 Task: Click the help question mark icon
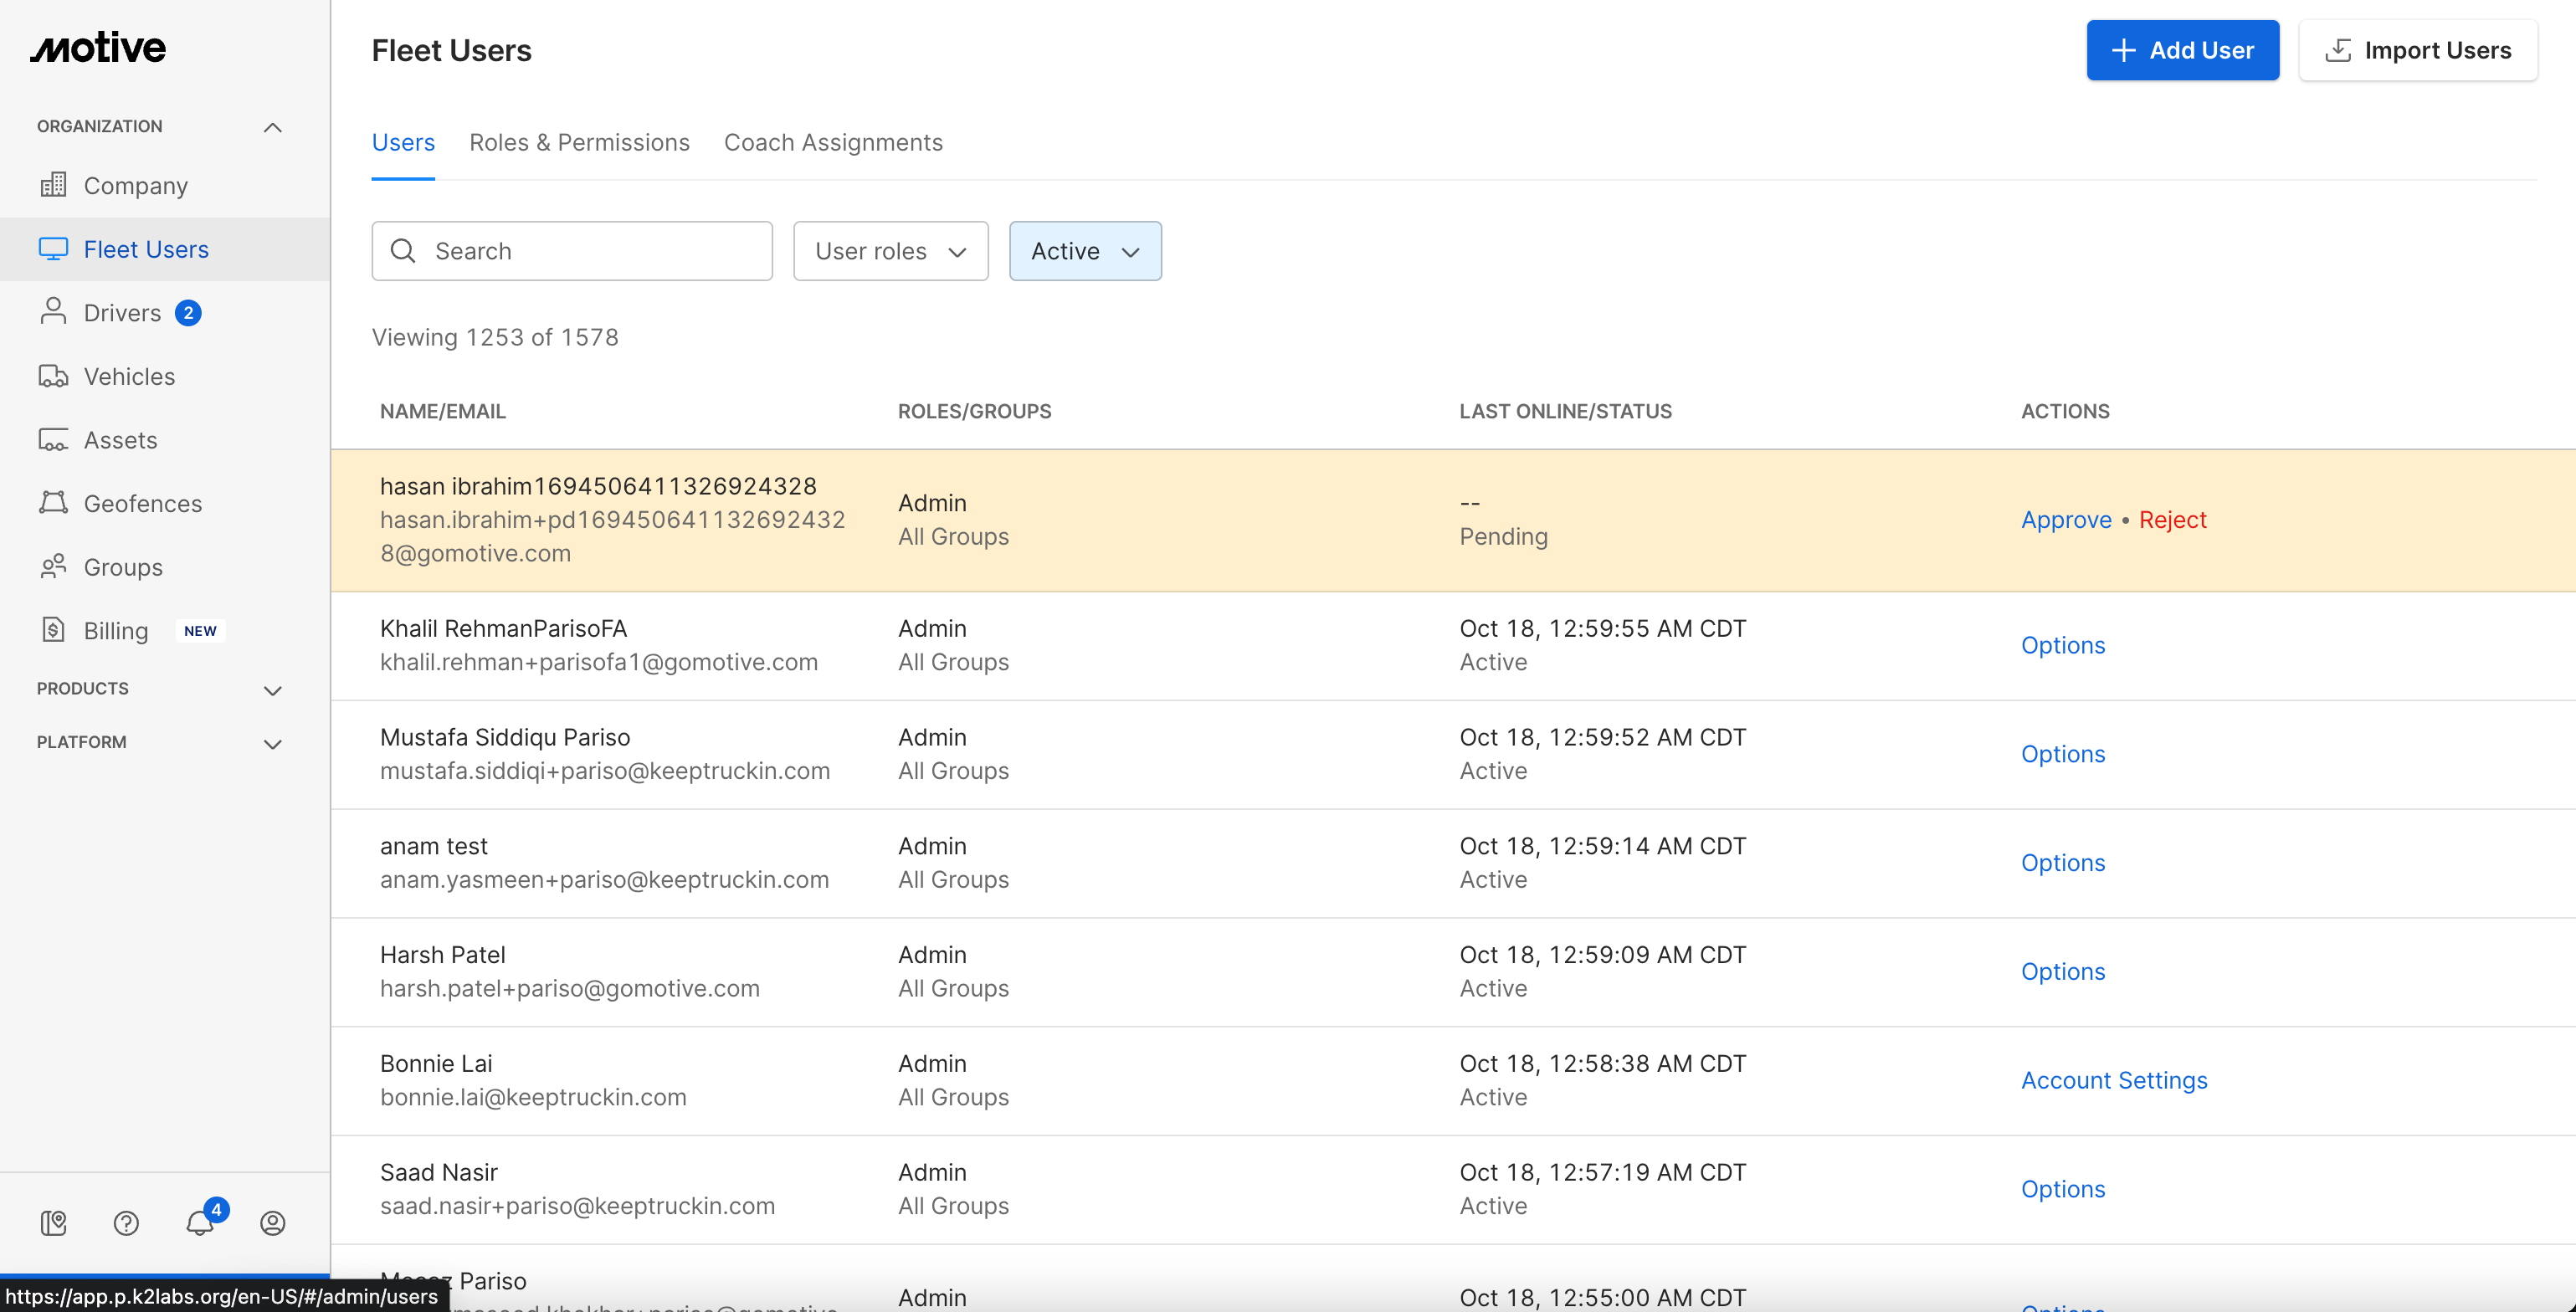126,1222
